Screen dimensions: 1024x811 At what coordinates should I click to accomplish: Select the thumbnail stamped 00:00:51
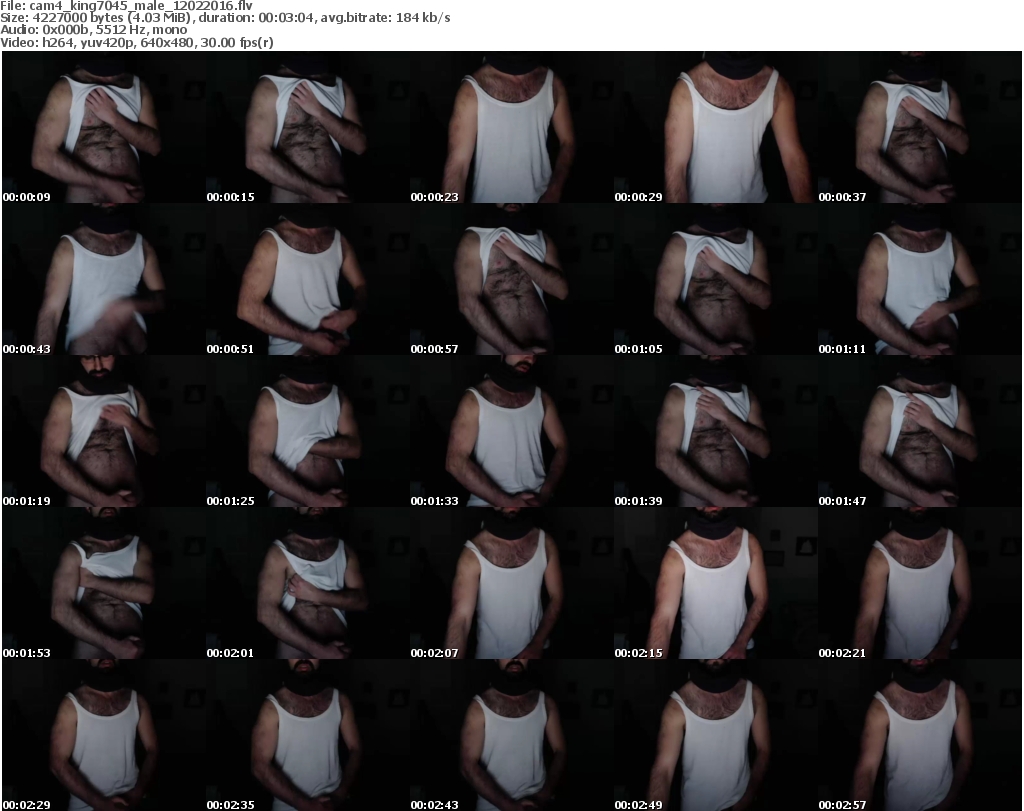pos(308,279)
